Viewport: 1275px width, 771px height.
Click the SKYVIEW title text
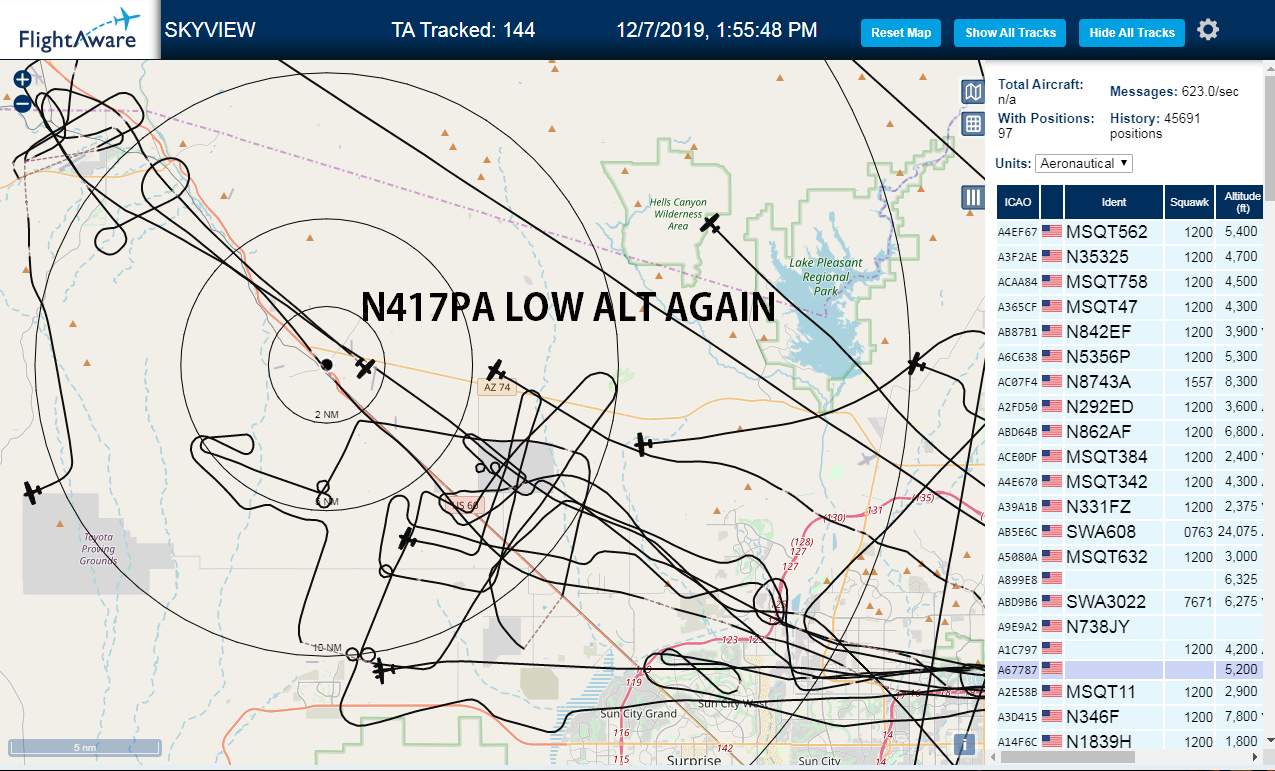[210, 30]
